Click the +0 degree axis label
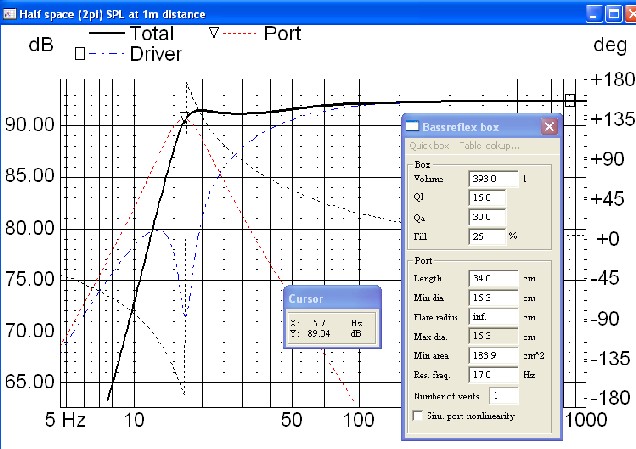 (608, 238)
